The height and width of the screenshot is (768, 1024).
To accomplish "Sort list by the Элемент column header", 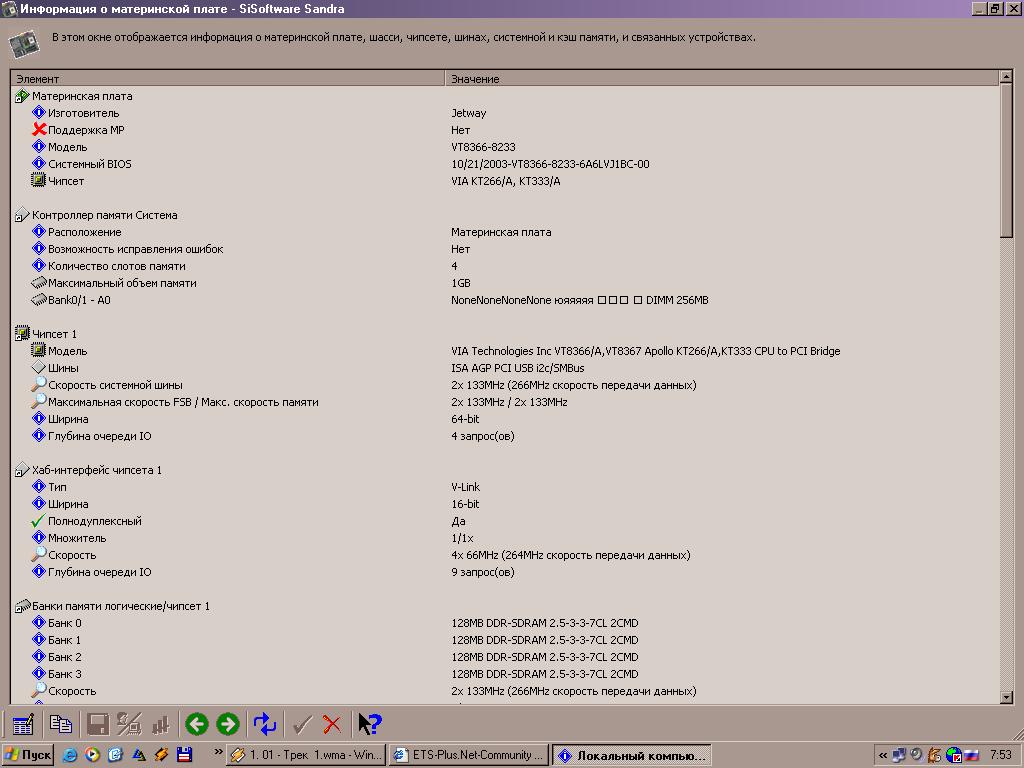I will tap(228, 78).
